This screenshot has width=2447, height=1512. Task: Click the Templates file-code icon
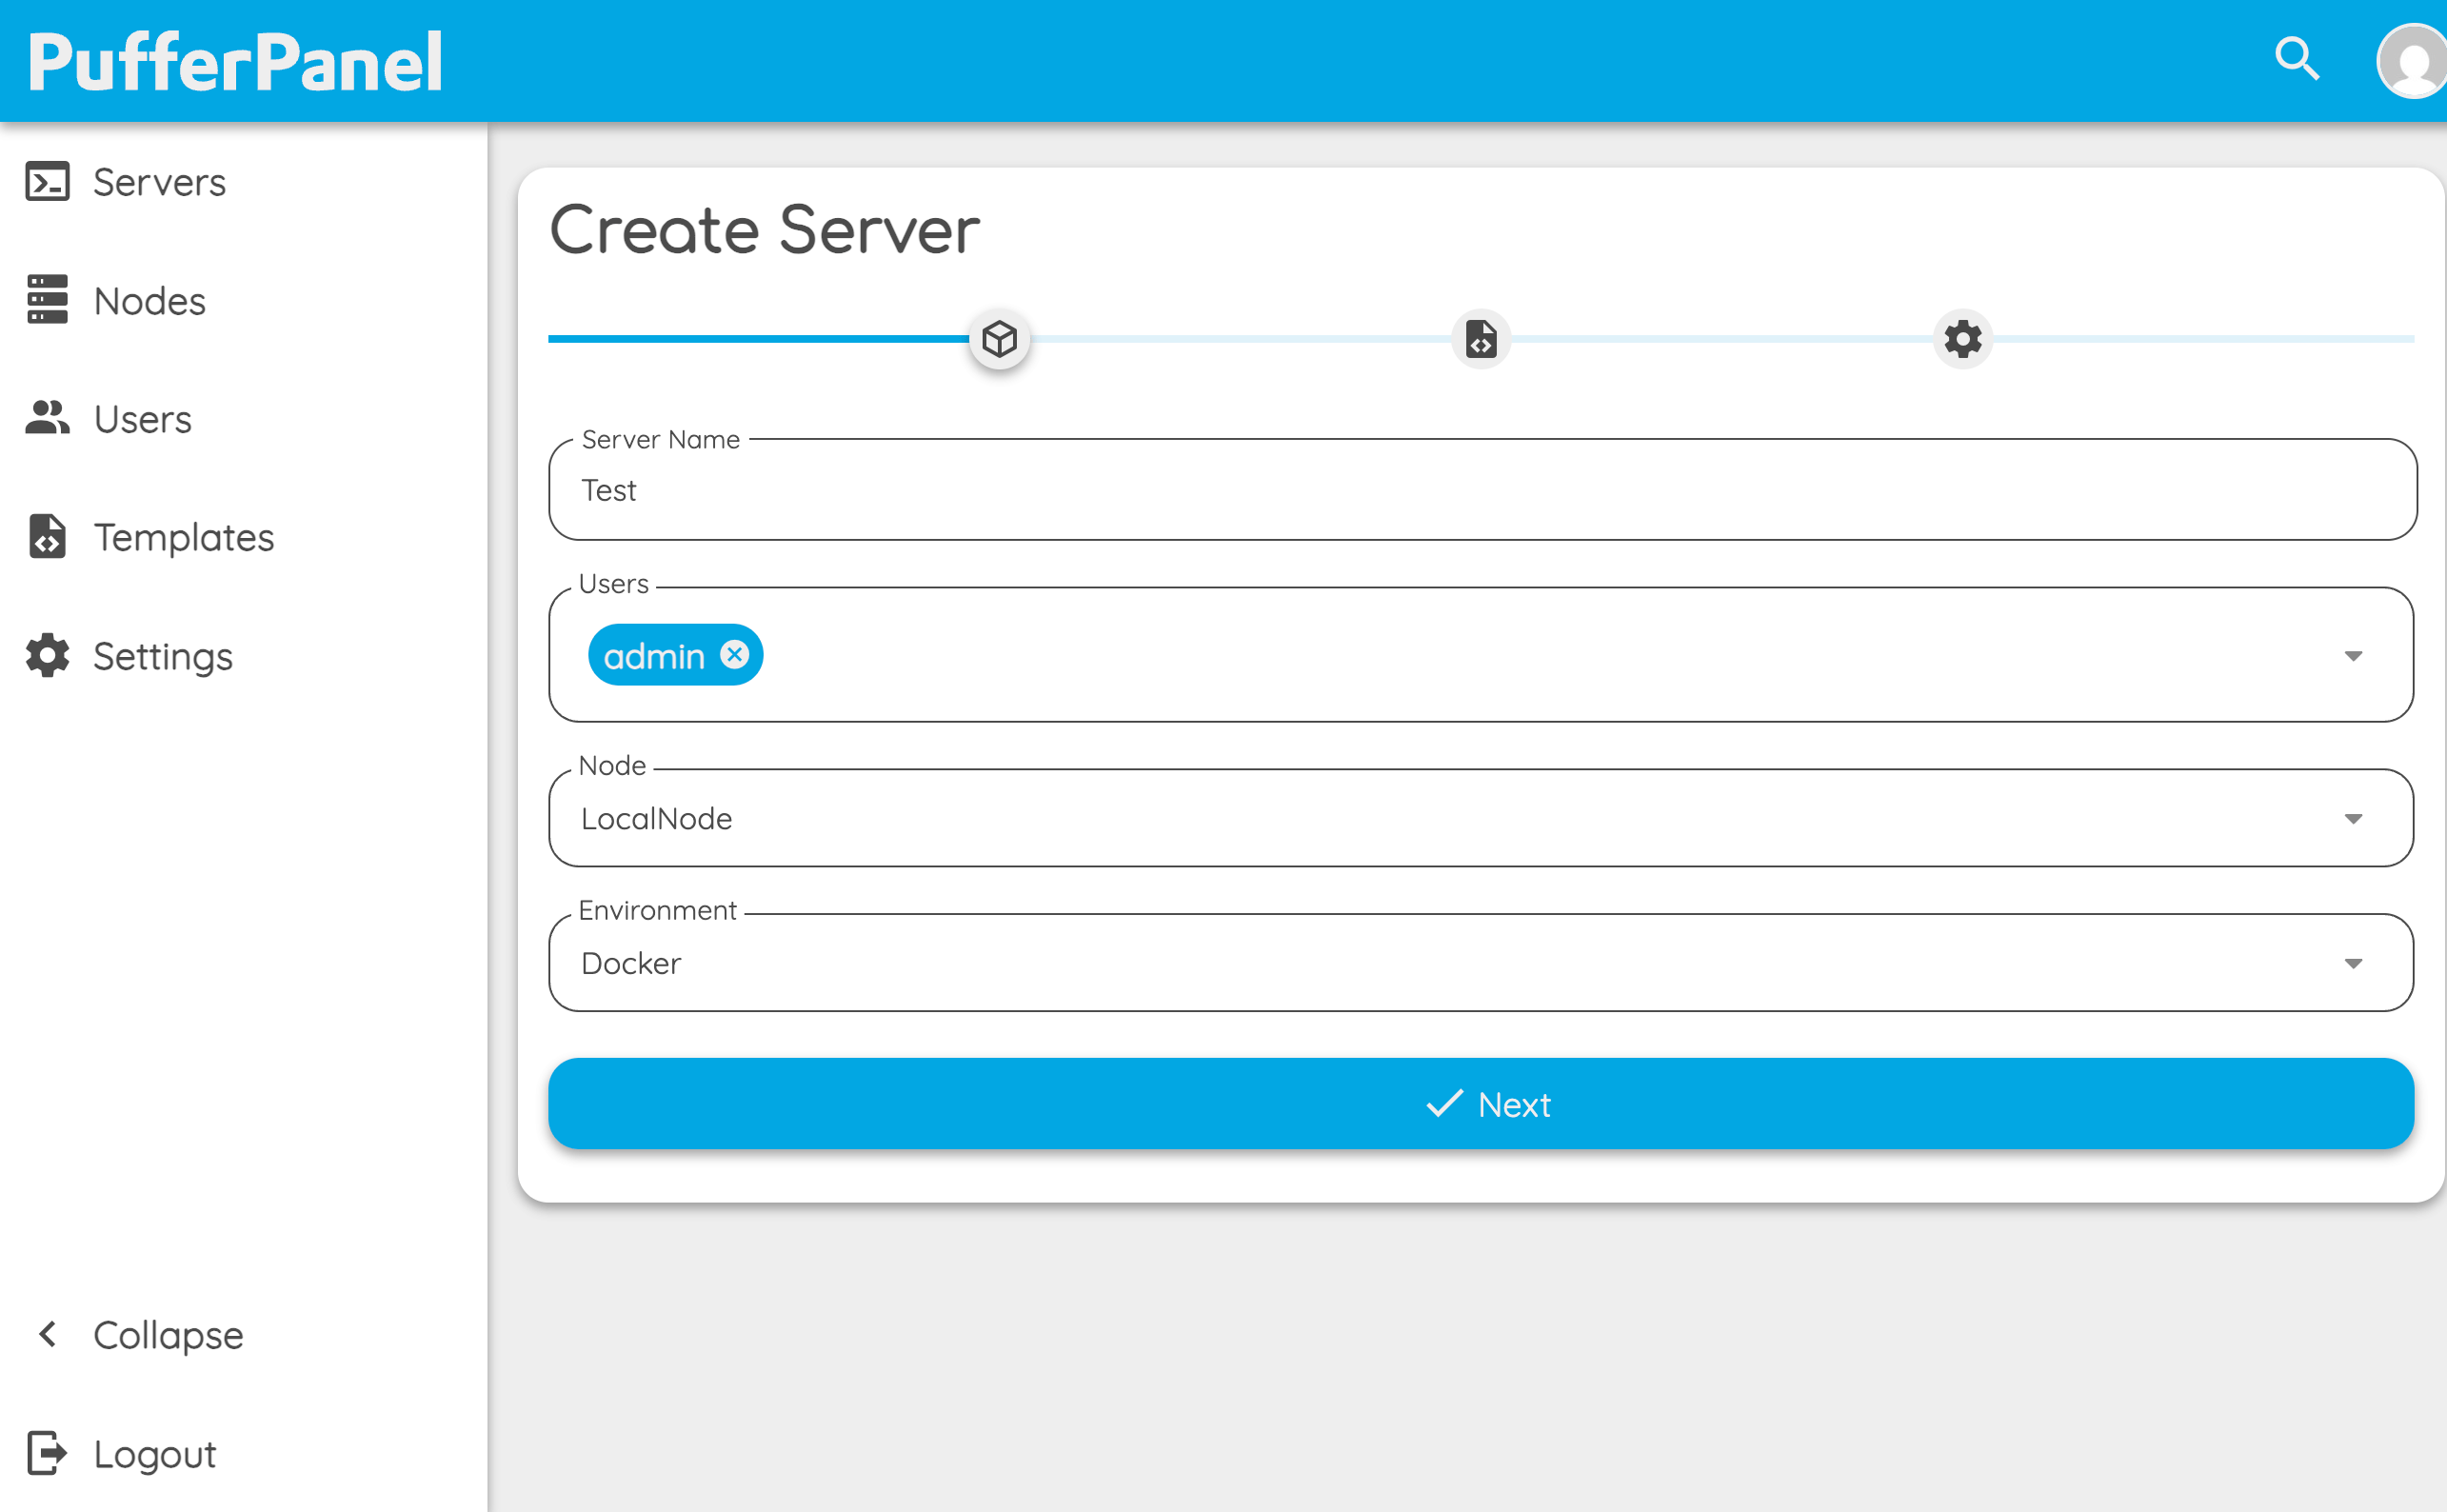pyautogui.click(x=47, y=536)
